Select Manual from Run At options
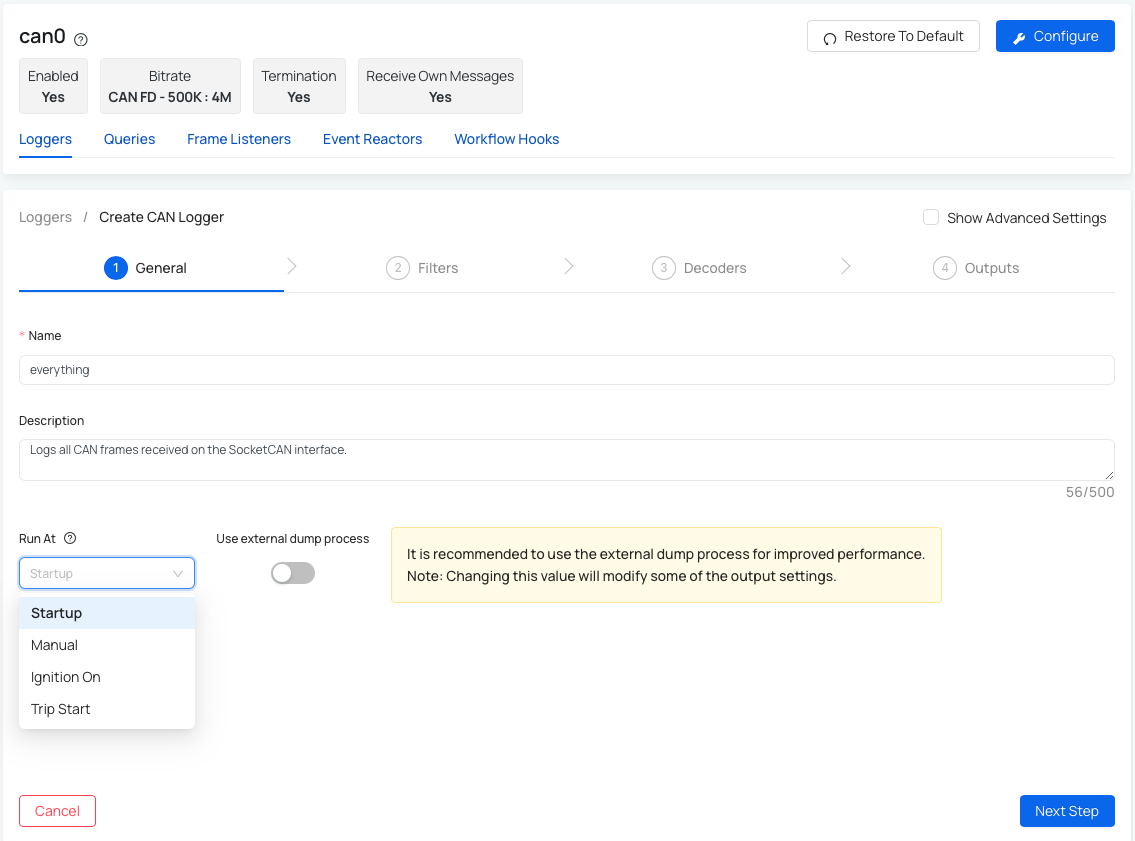Image resolution: width=1135 pixels, height=841 pixels. point(54,645)
